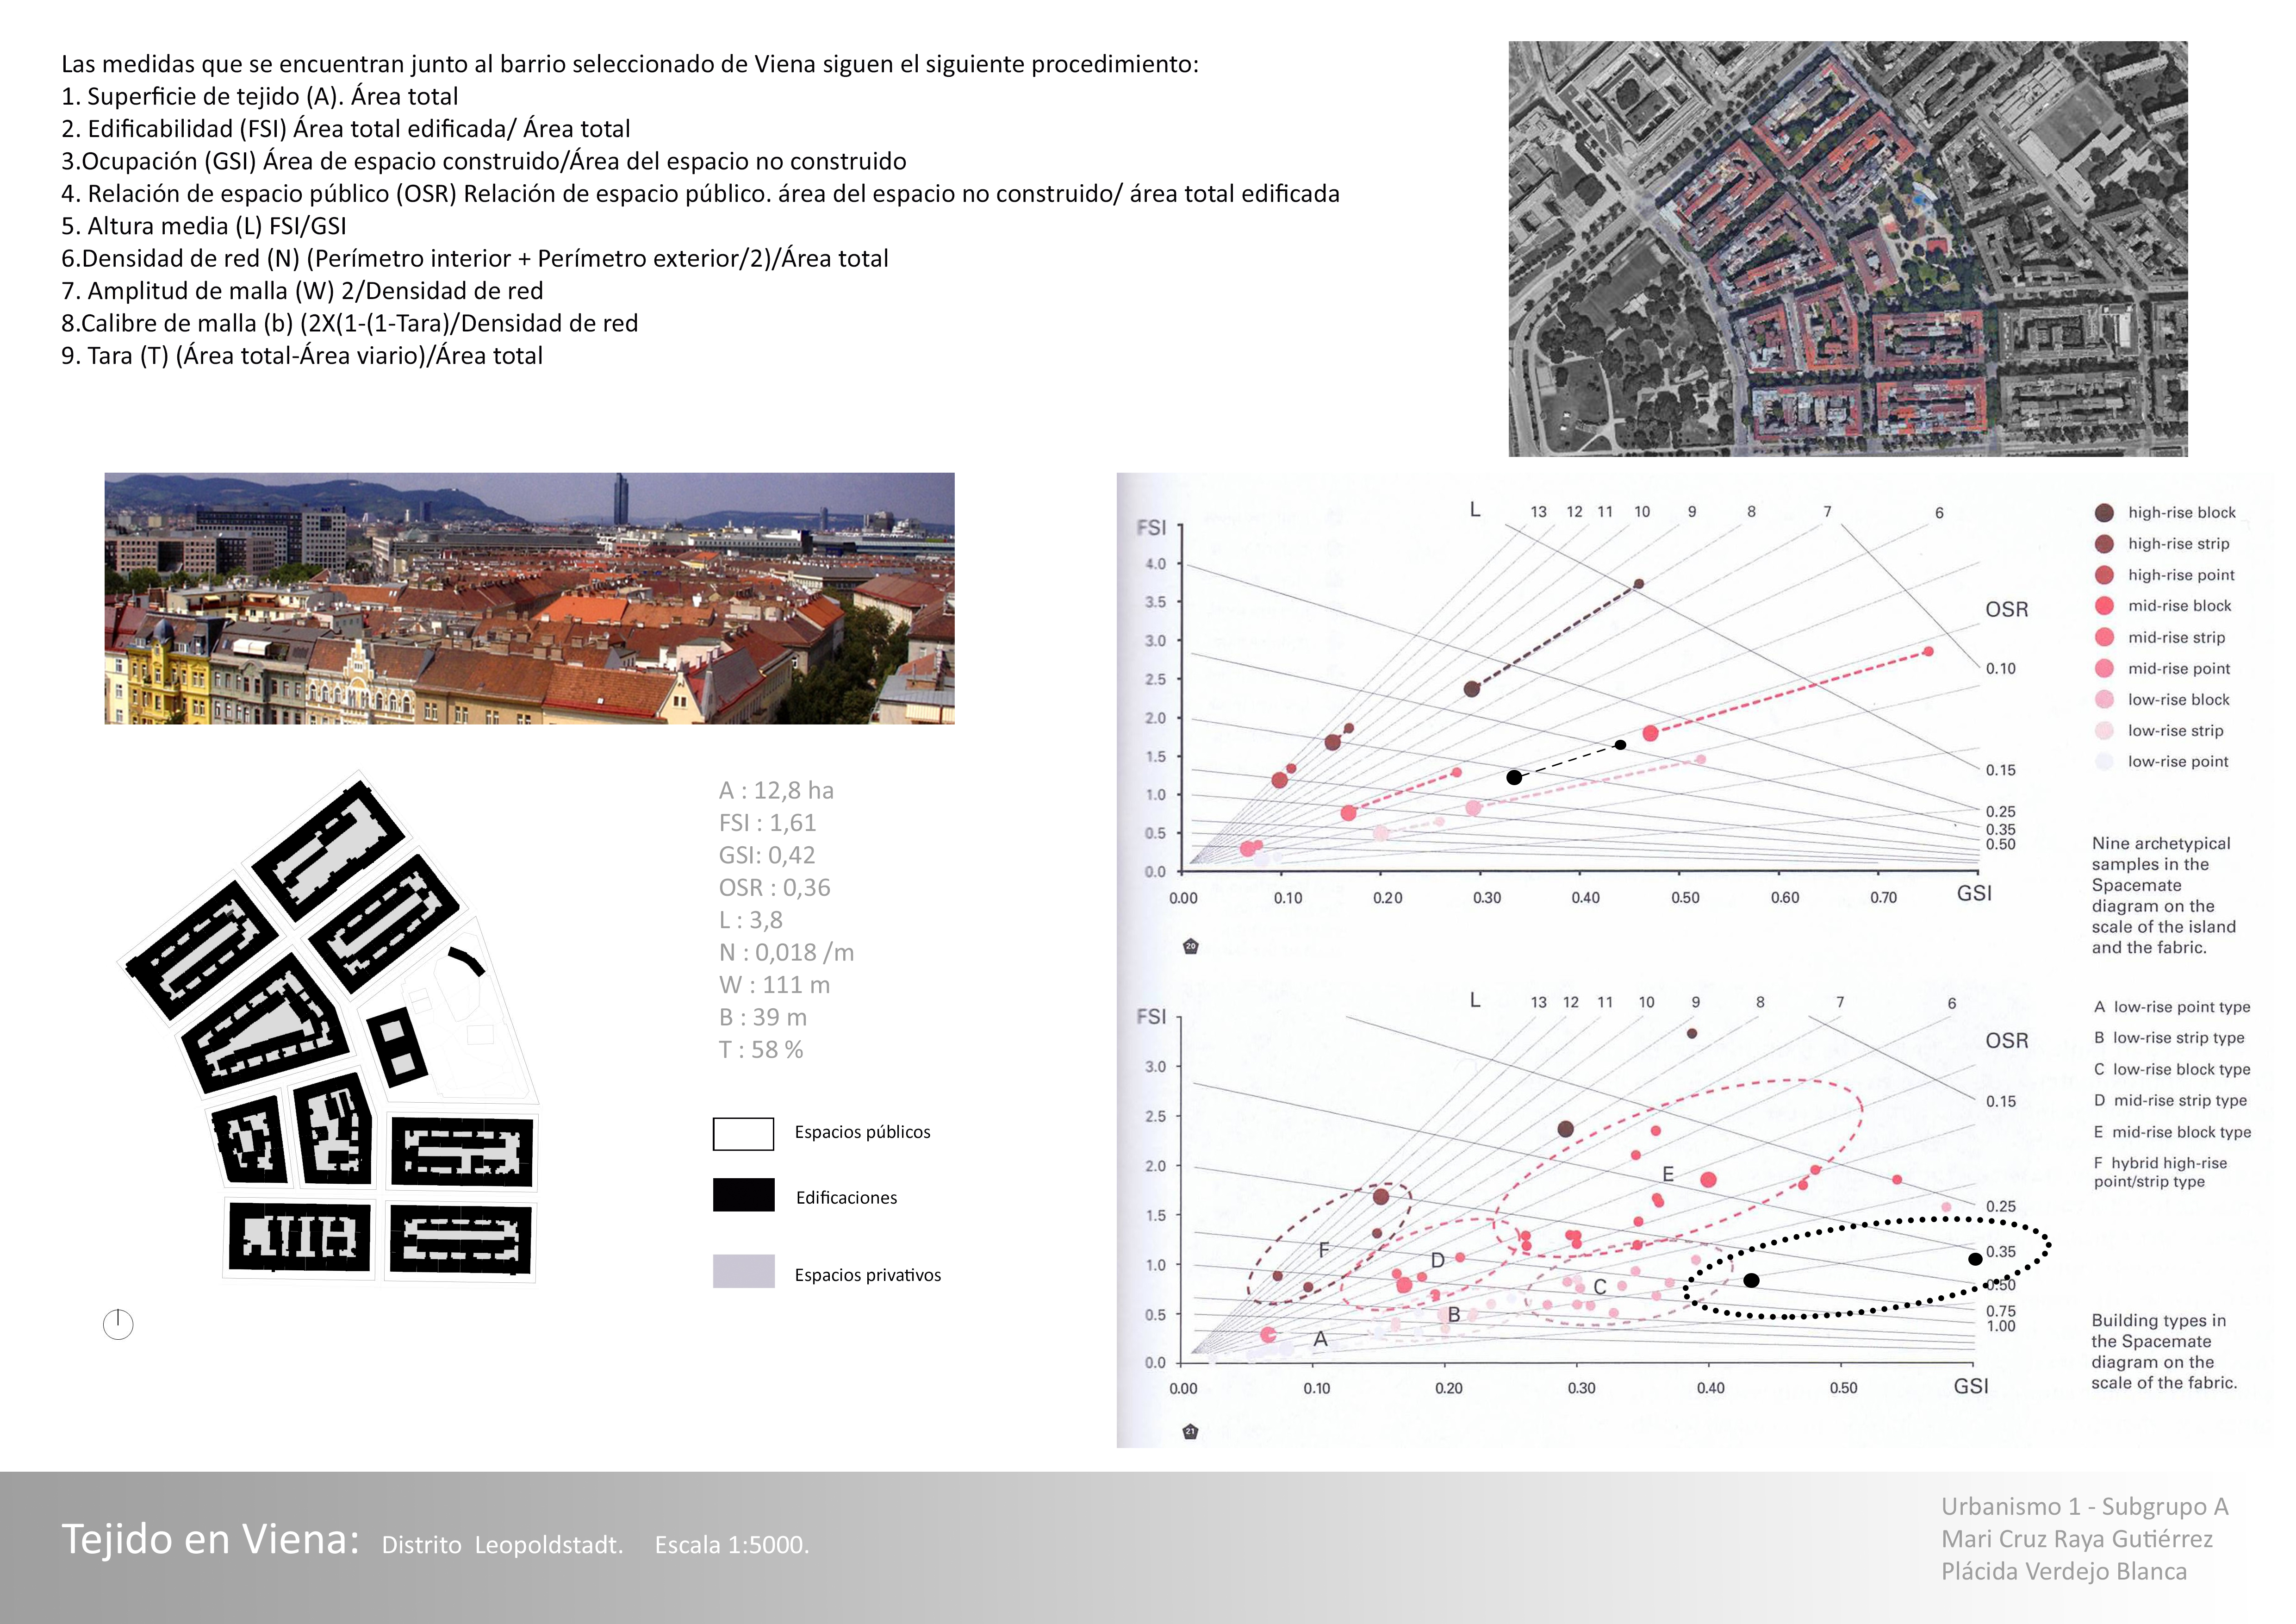Screen dimensions: 2296x1624
Task: Click the 'FSI : 1,61' value text
Action: (x=767, y=823)
